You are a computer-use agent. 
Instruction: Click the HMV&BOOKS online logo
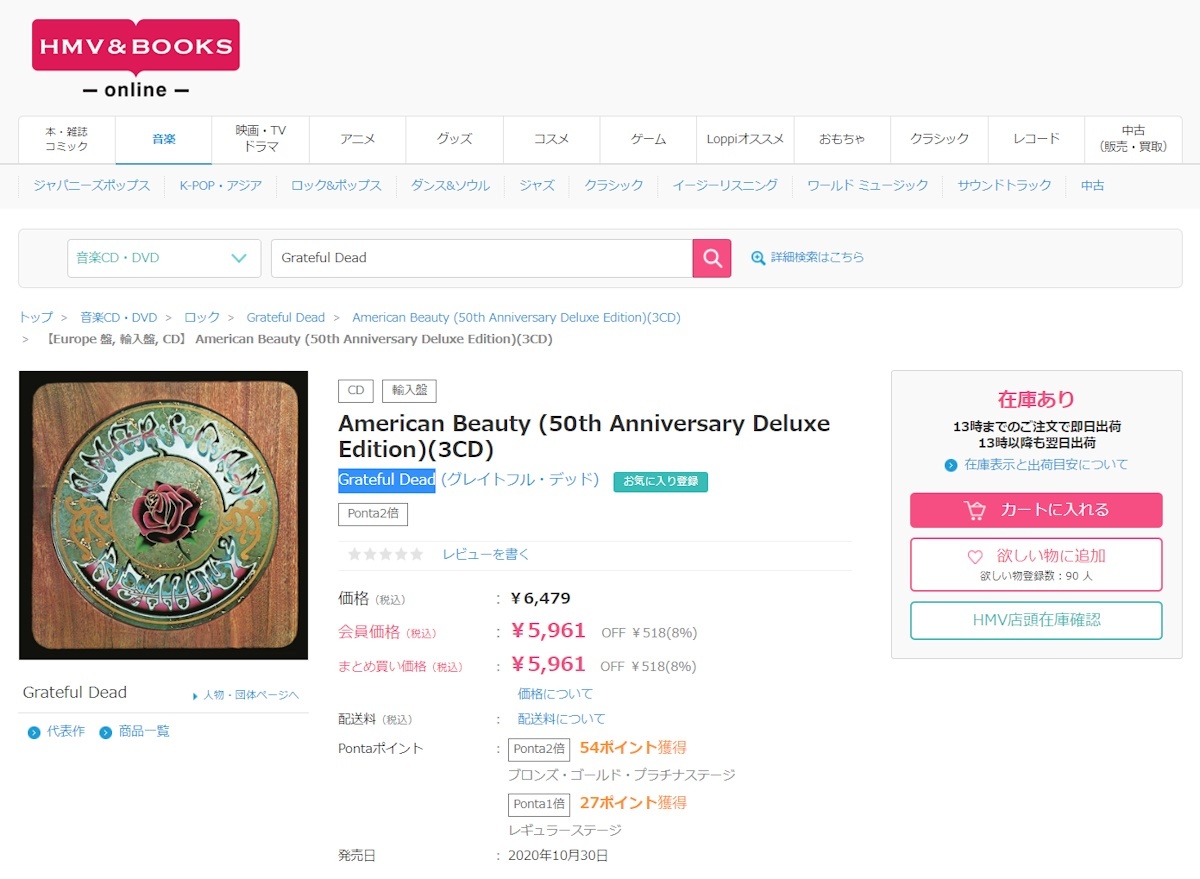tap(136, 58)
